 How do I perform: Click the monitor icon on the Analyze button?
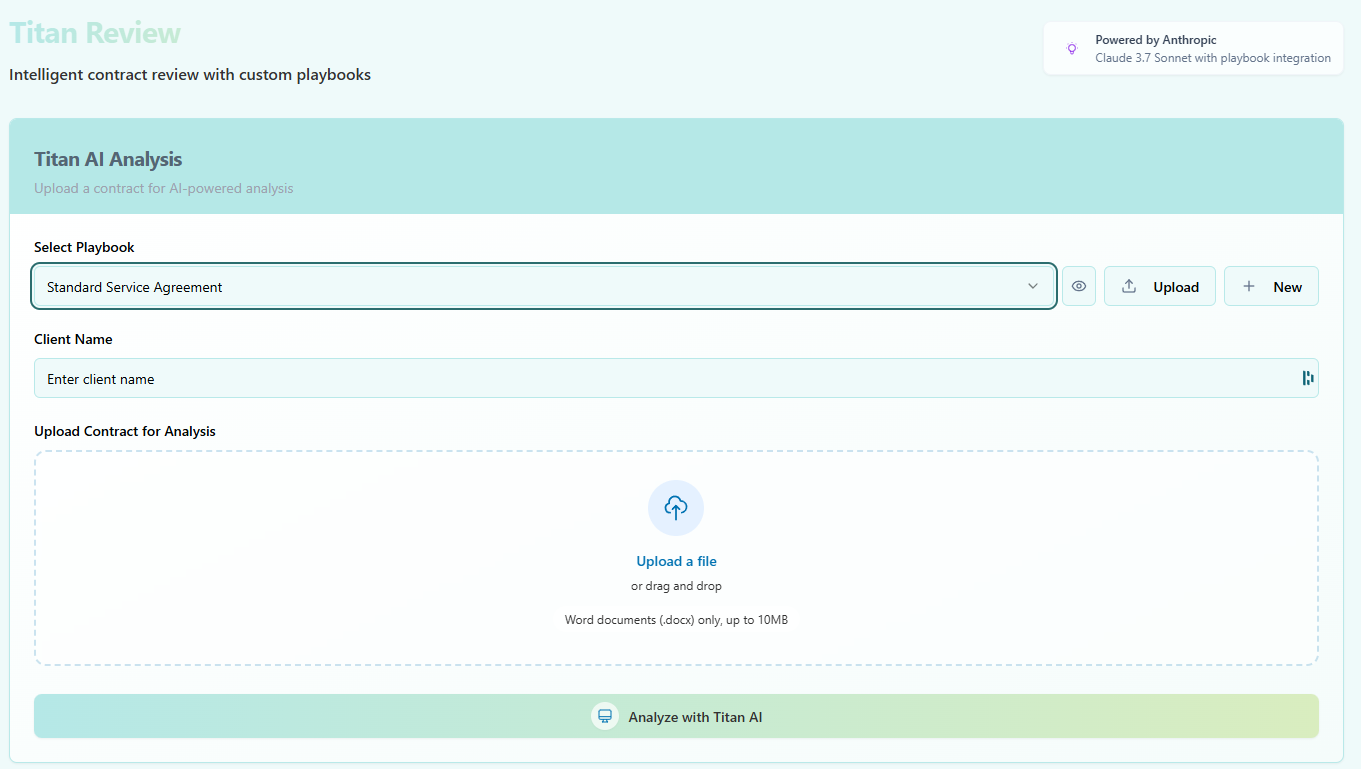tap(604, 716)
